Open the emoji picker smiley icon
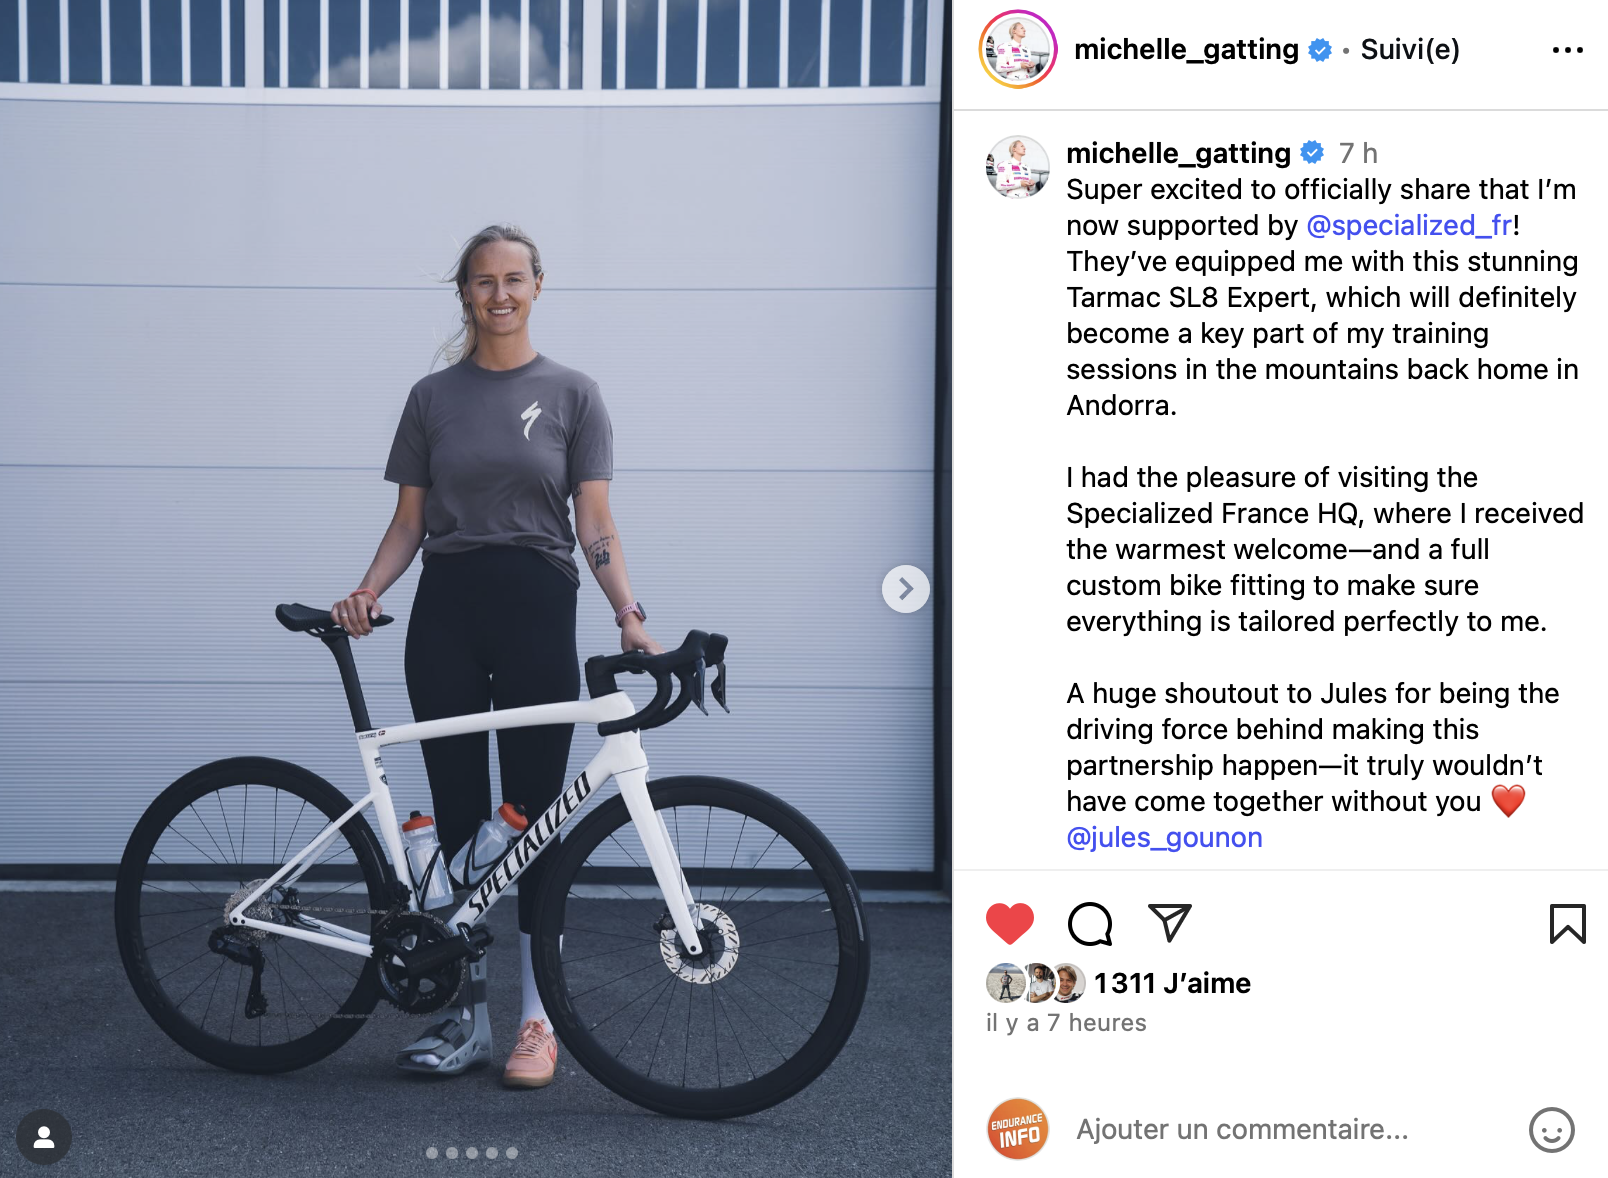 1551,1130
